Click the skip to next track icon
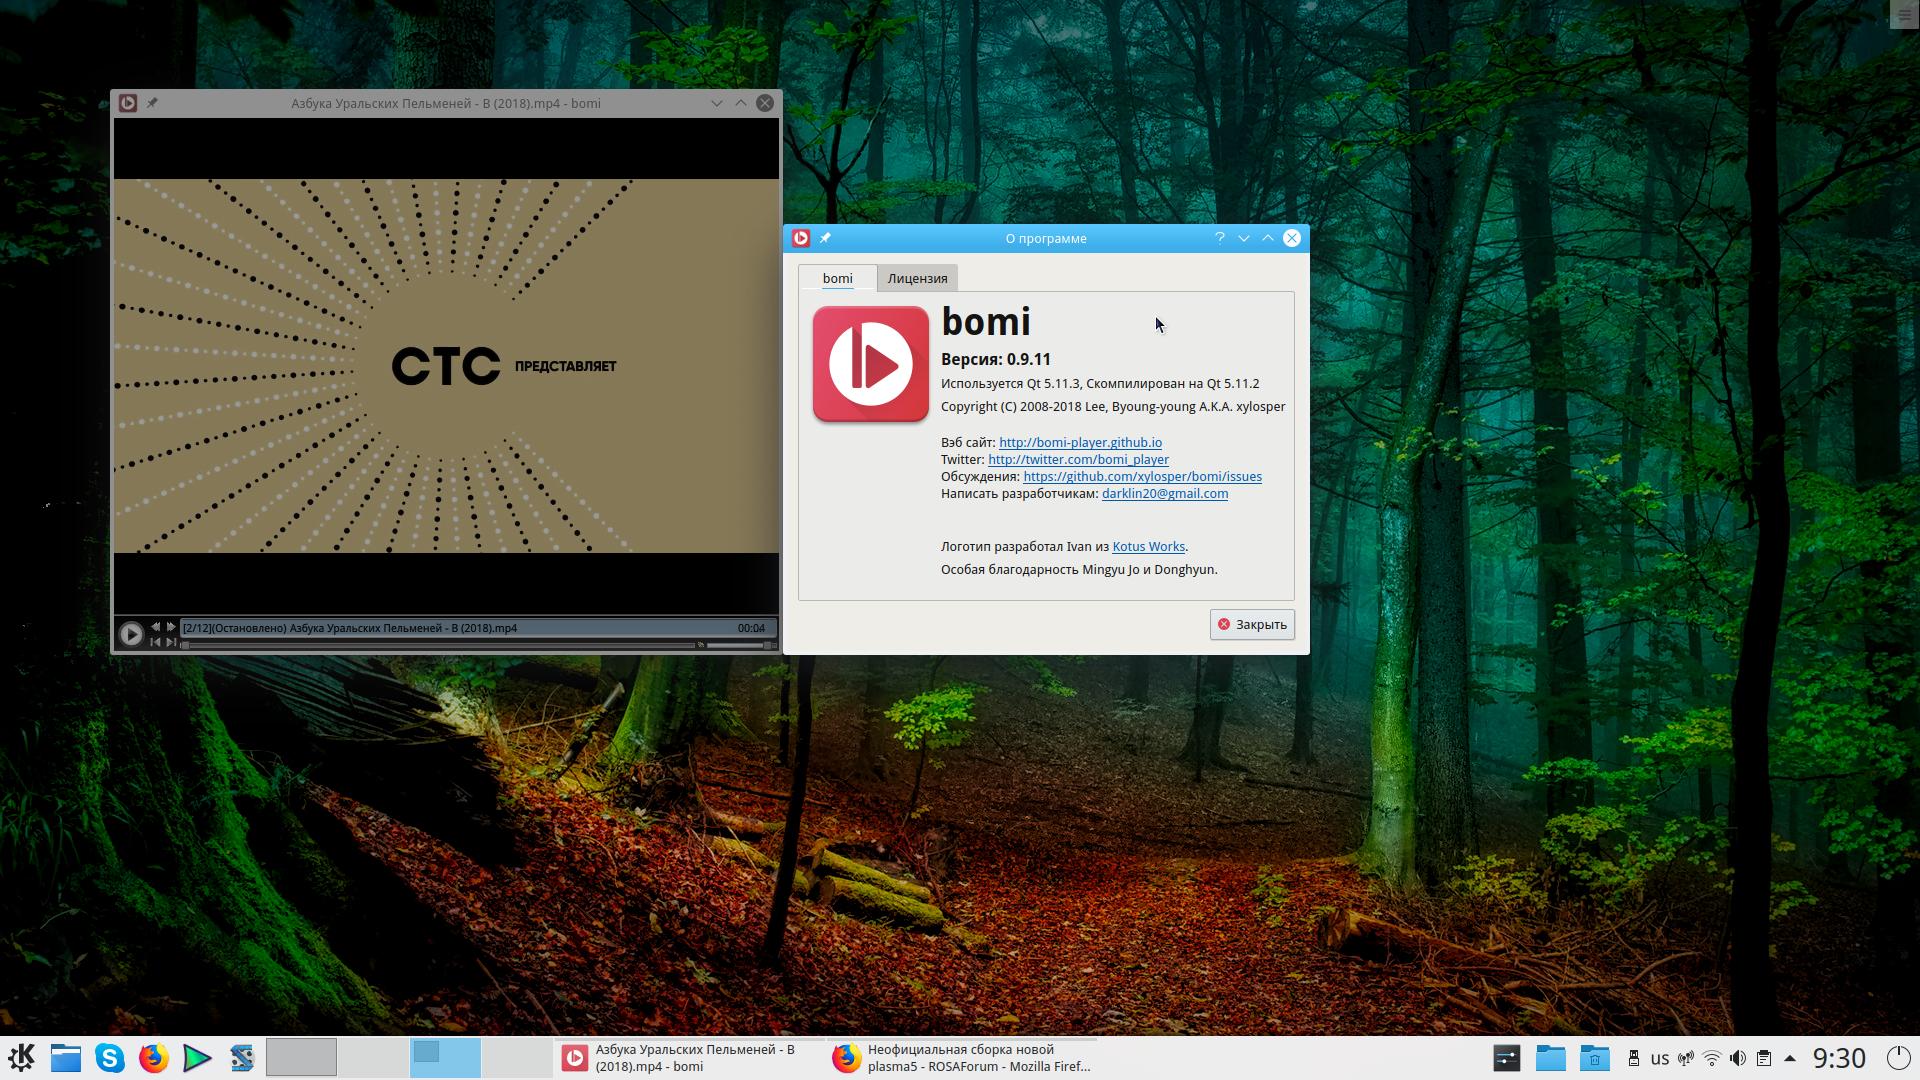 (171, 642)
